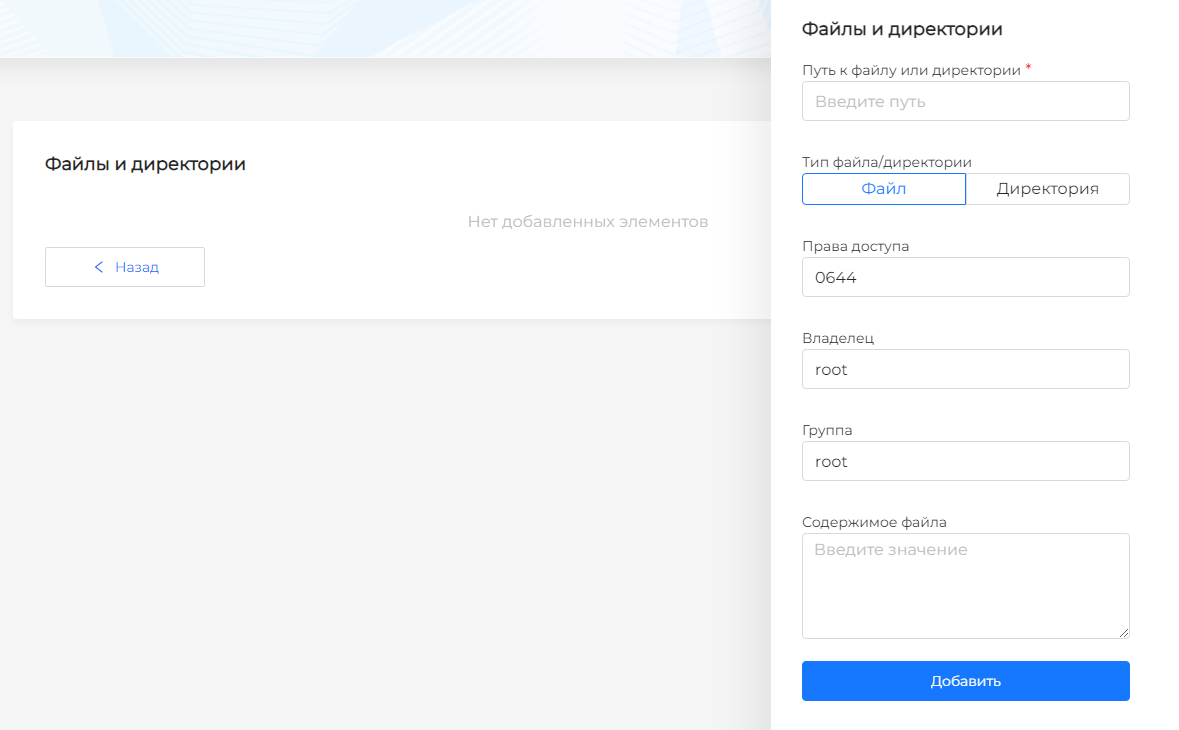
Task: Click the red required asterisk by the path label
Action: point(1028,68)
